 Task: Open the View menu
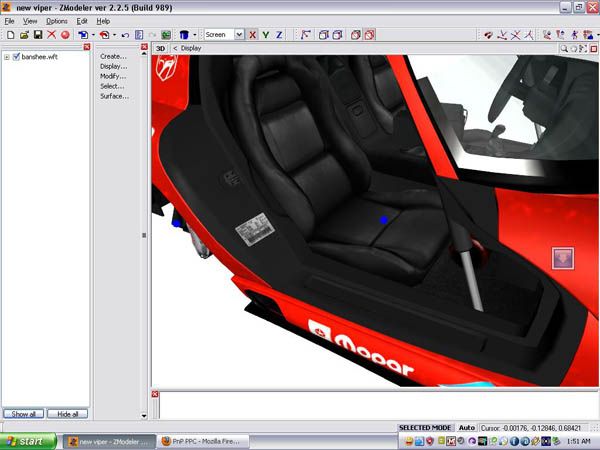[x=30, y=21]
